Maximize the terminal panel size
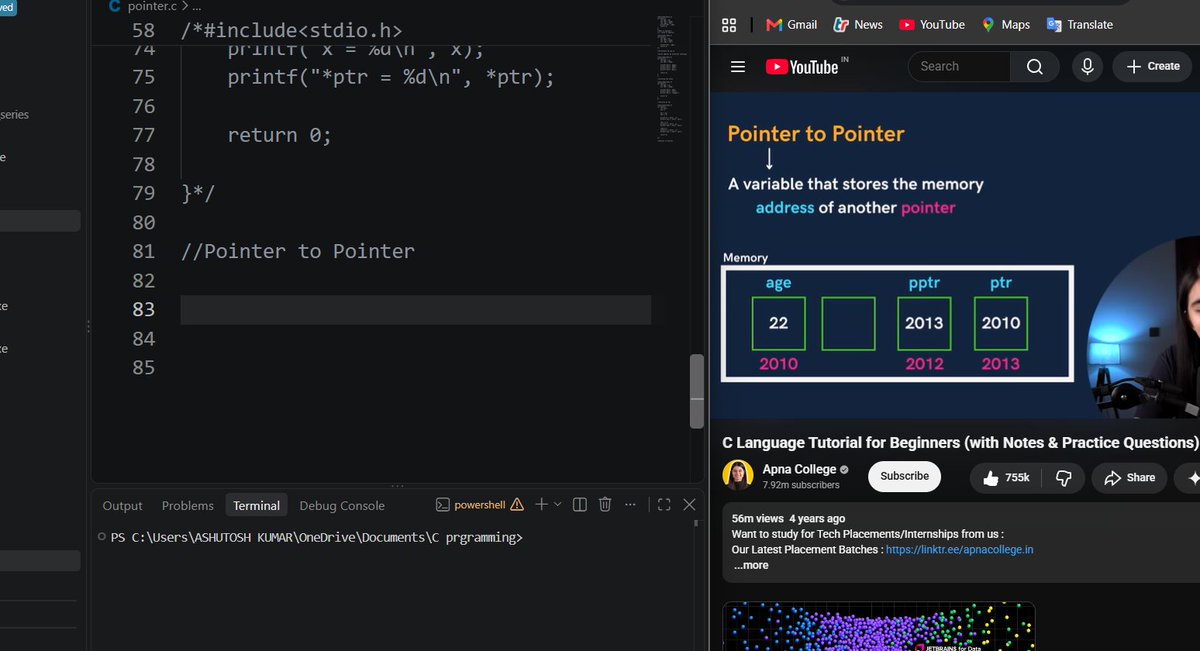Image resolution: width=1200 pixels, height=651 pixels. point(664,504)
